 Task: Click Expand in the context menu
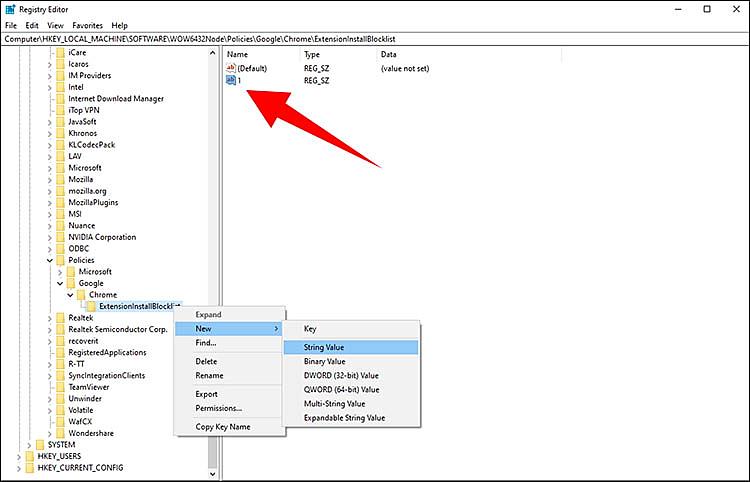229,315
